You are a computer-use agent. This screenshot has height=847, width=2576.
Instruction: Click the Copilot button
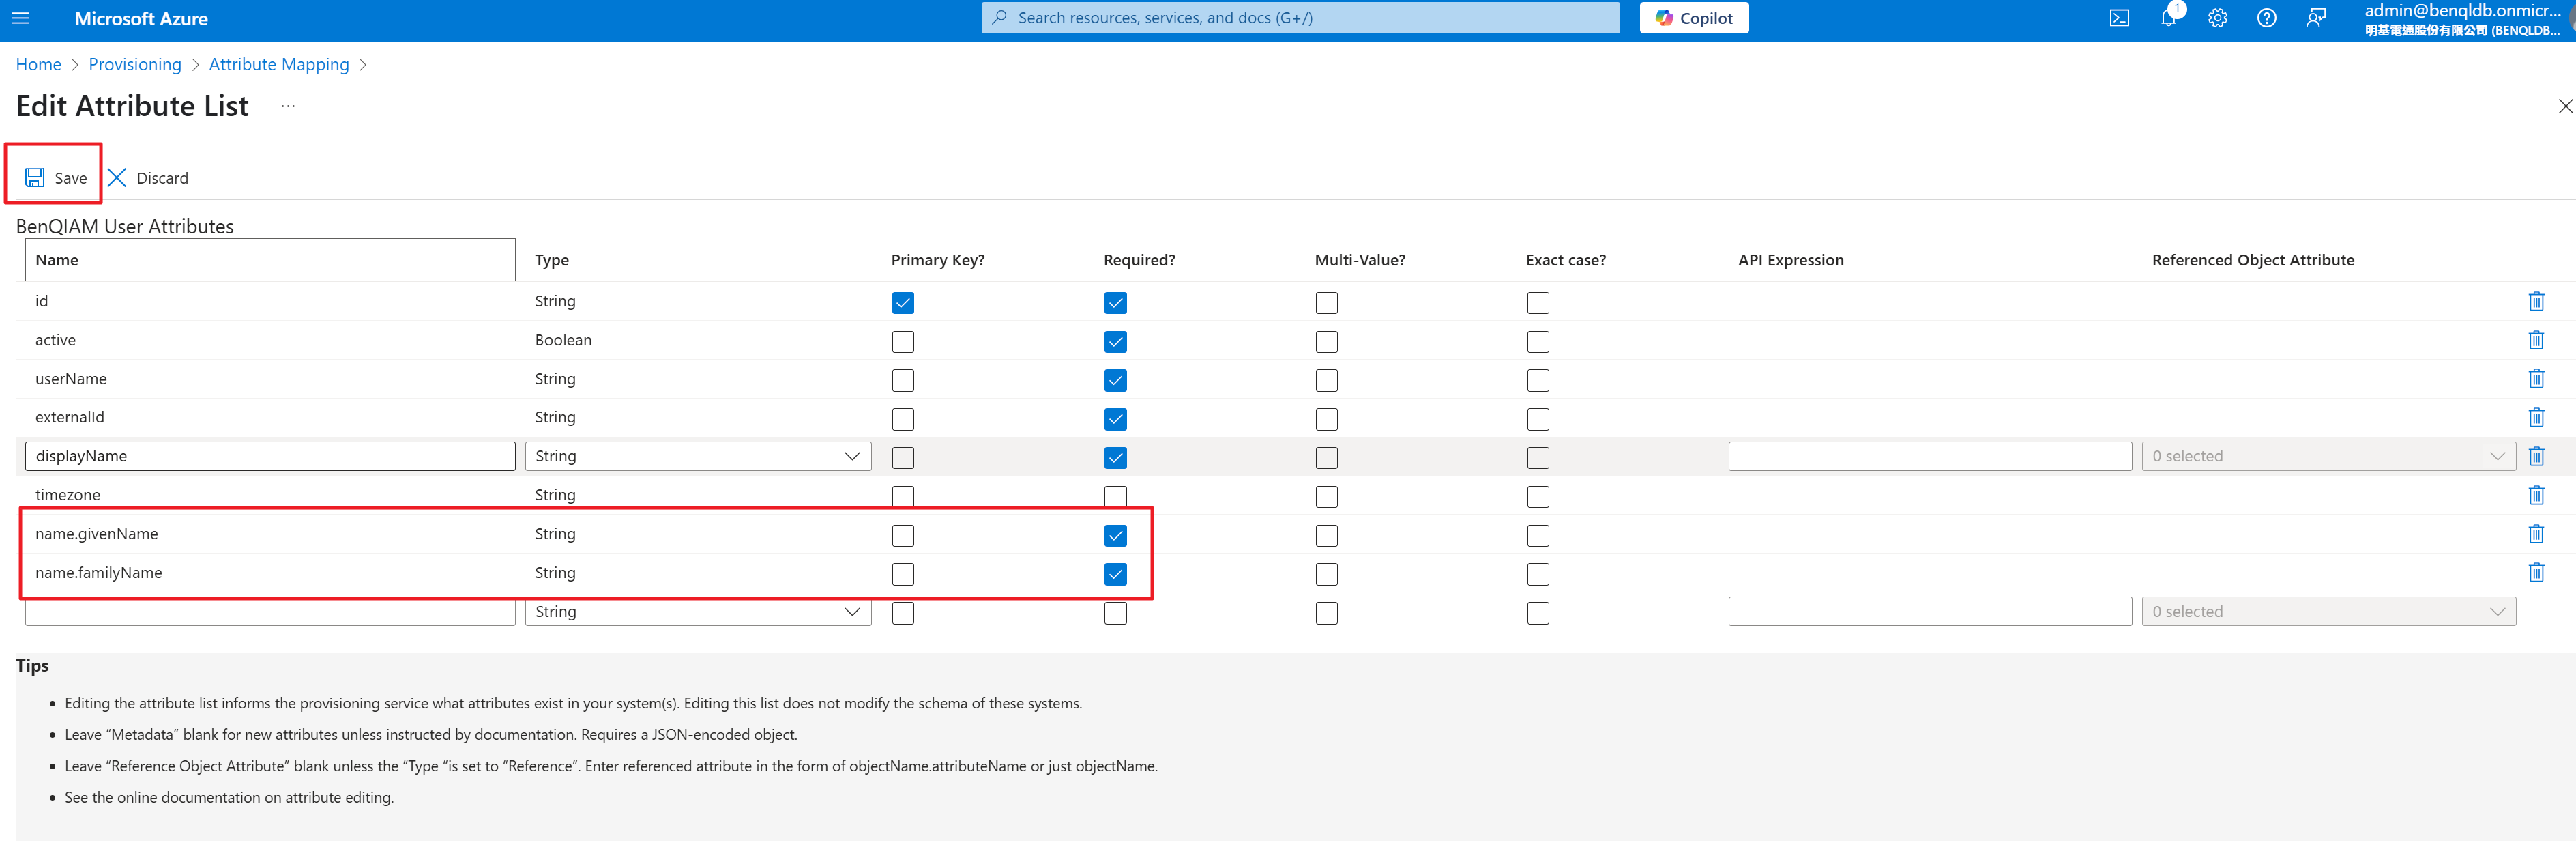[x=1693, y=18]
